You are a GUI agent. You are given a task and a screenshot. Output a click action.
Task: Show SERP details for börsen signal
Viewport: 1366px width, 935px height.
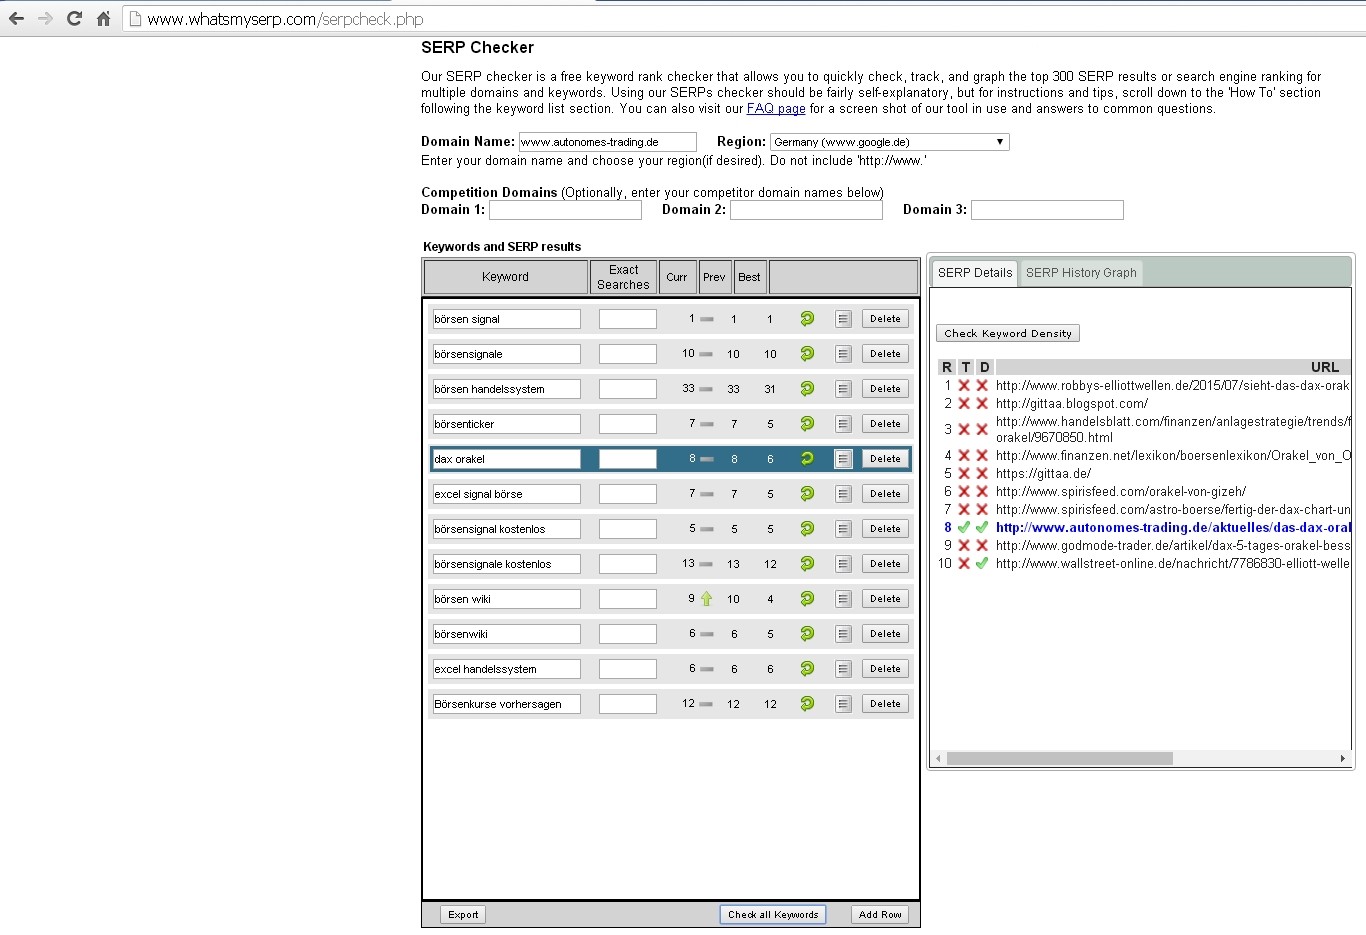843,319
